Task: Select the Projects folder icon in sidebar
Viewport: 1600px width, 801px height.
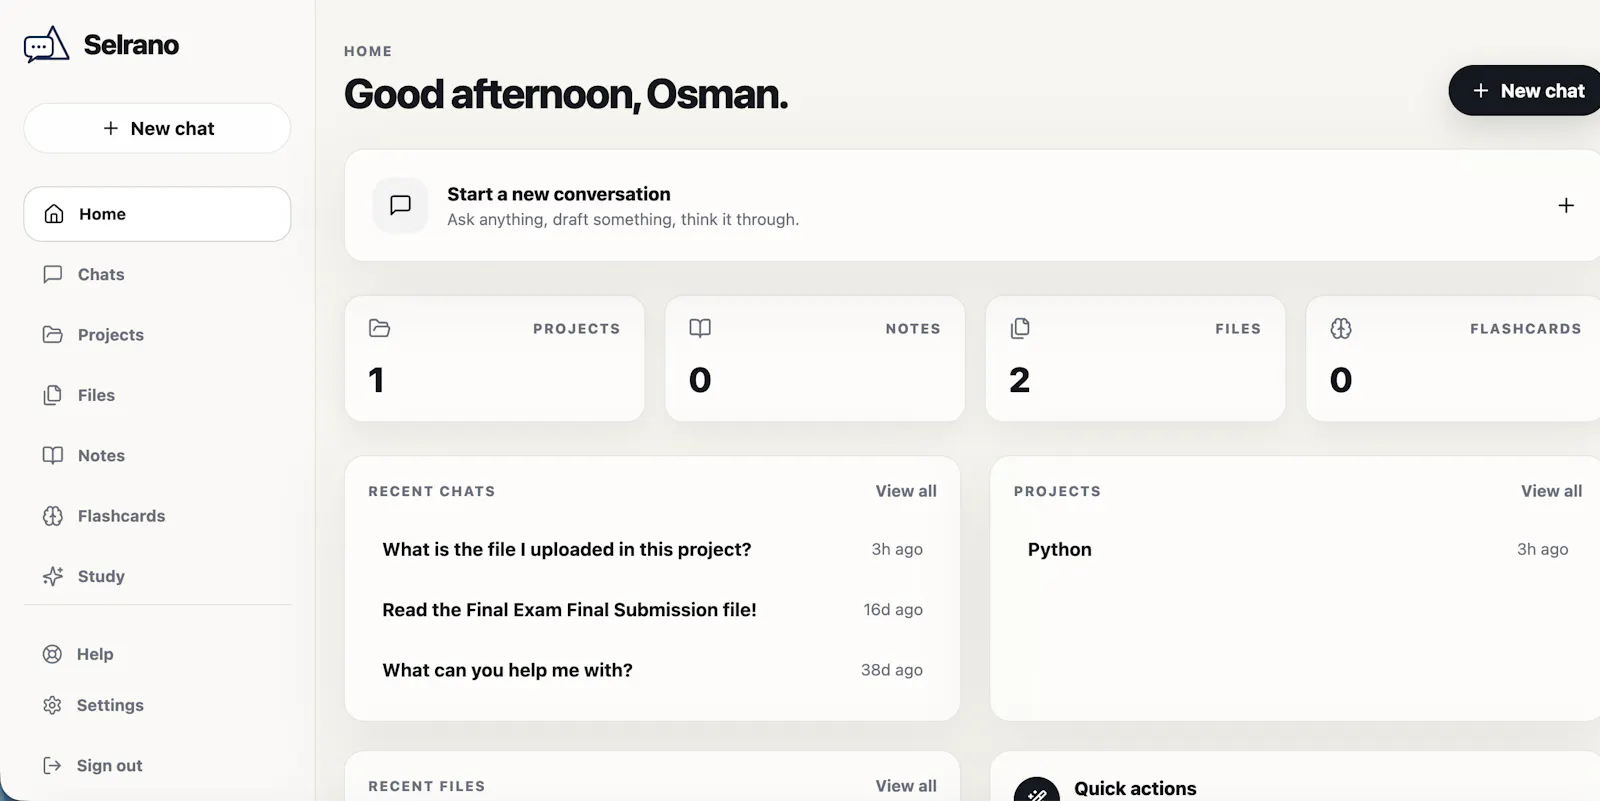Action: [53, 334]
